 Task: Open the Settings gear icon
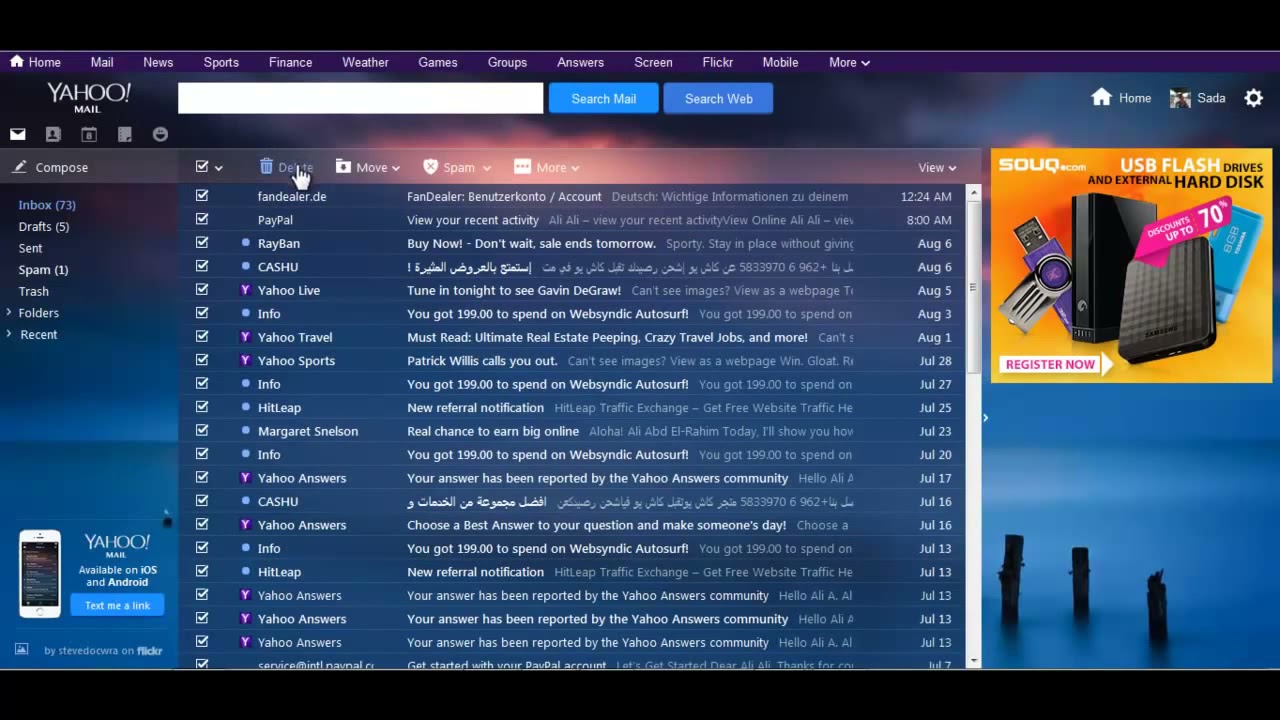click(x=1253, y=98)
